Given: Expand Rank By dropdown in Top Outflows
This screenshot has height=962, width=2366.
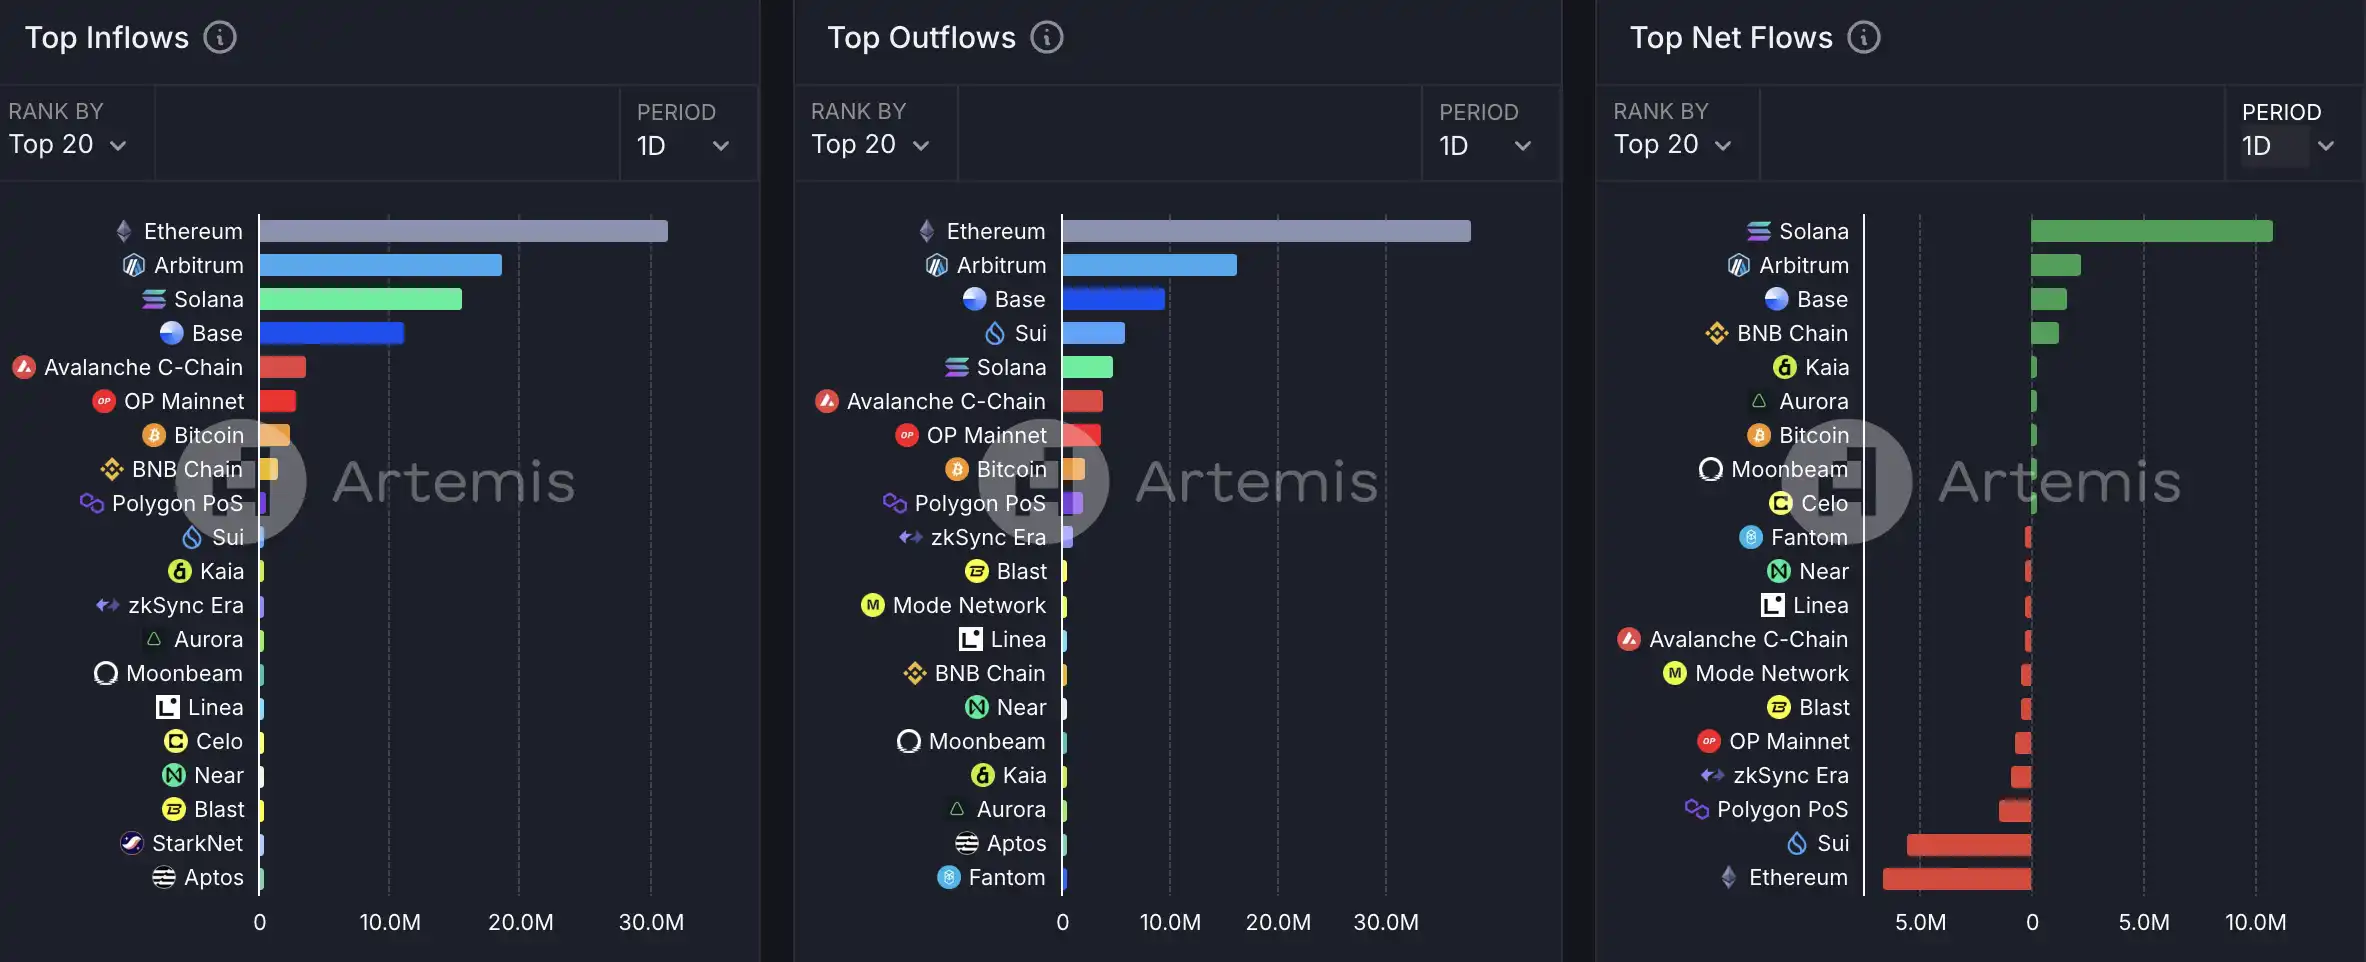Looking at the screenshot, I should pyautogui.click(x=870, y=145).
